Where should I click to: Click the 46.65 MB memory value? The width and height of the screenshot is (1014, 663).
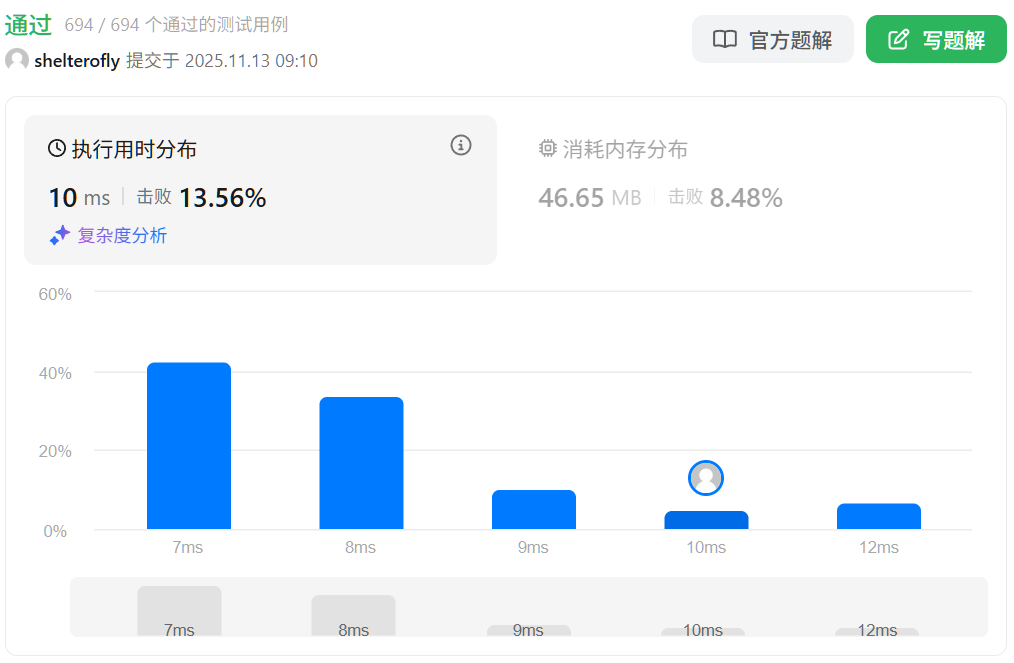point(589,198)
